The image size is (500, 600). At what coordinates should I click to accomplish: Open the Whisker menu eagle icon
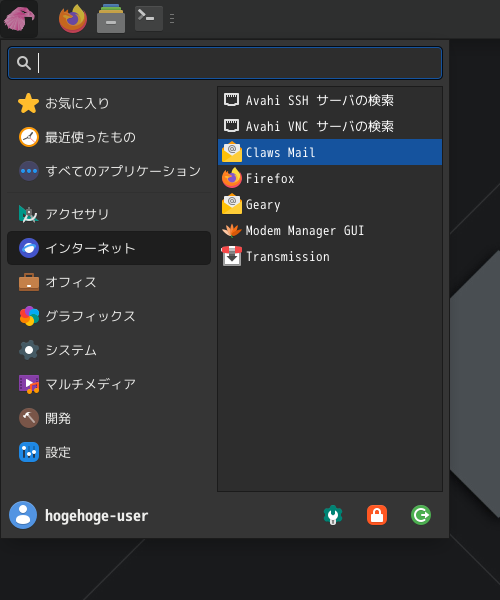19,18
